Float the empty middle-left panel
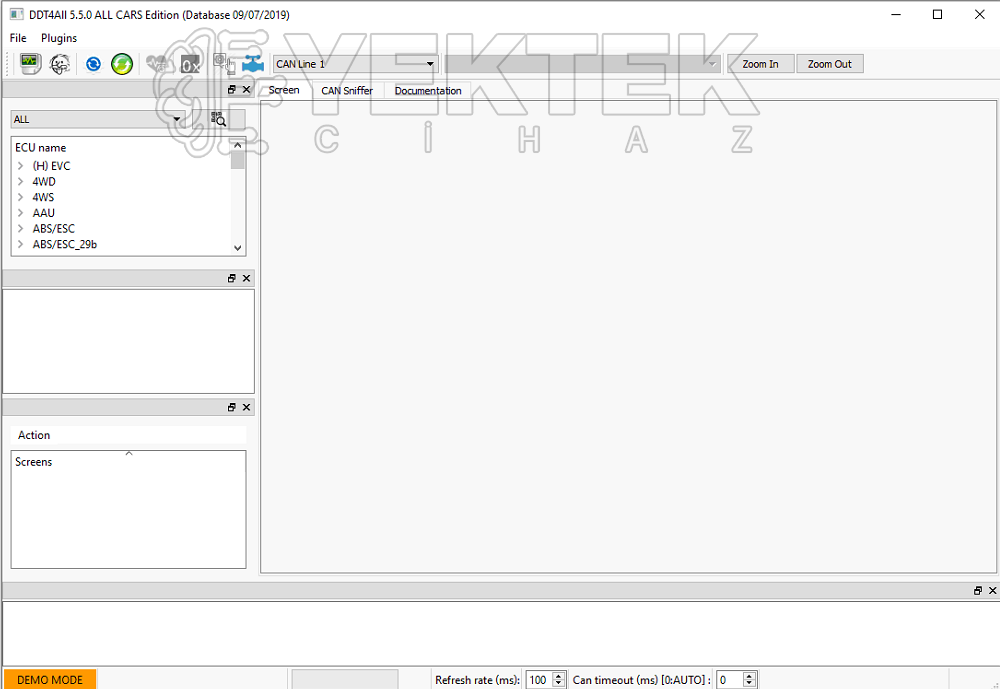 pyautogui.click(x=232, y=278)
